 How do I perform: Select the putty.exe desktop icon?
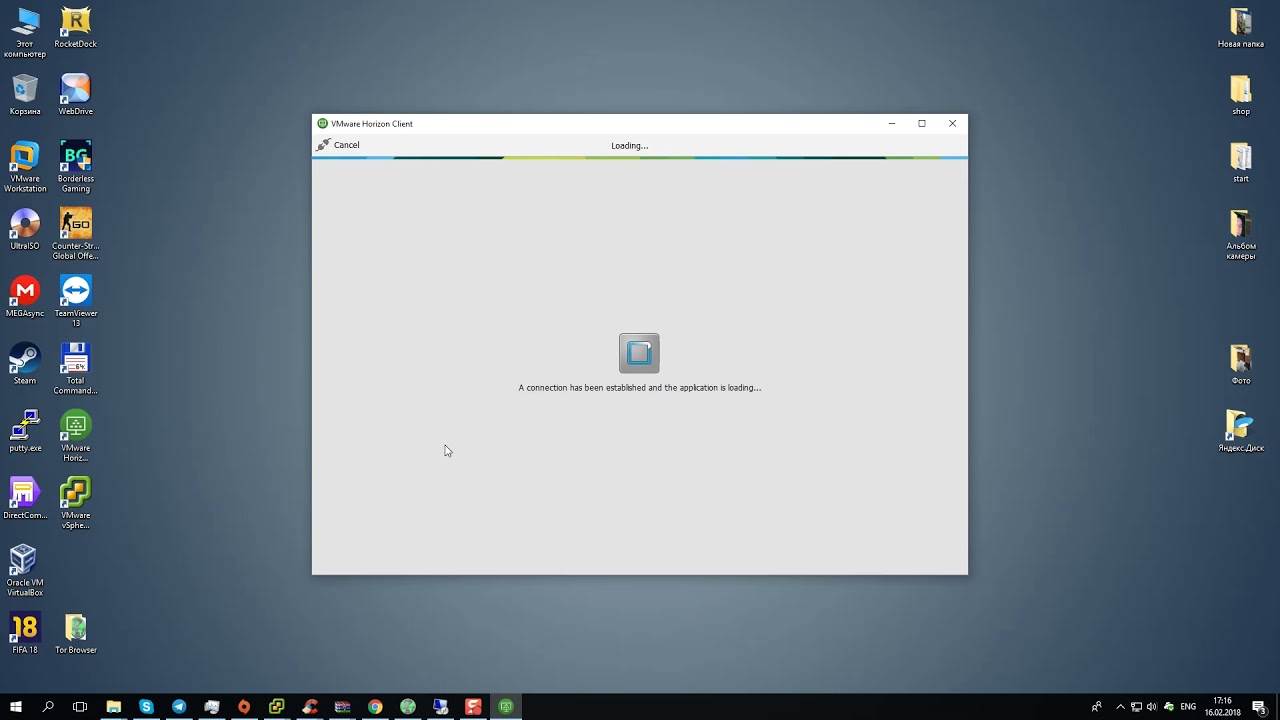pos(25,431)
